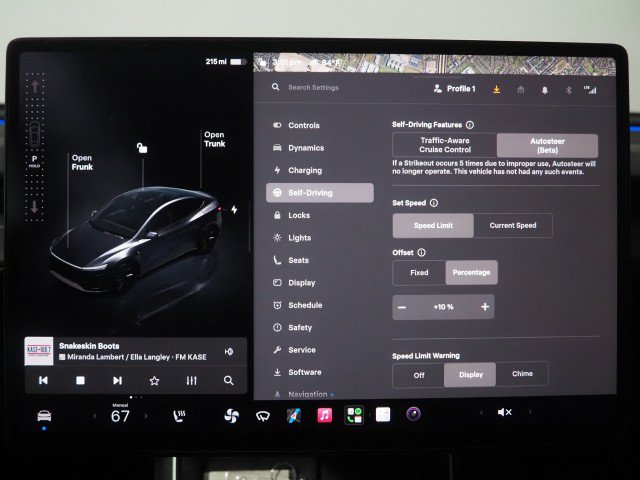Raise volume with right chevron
640x480 pixels.
click(530, 412)
